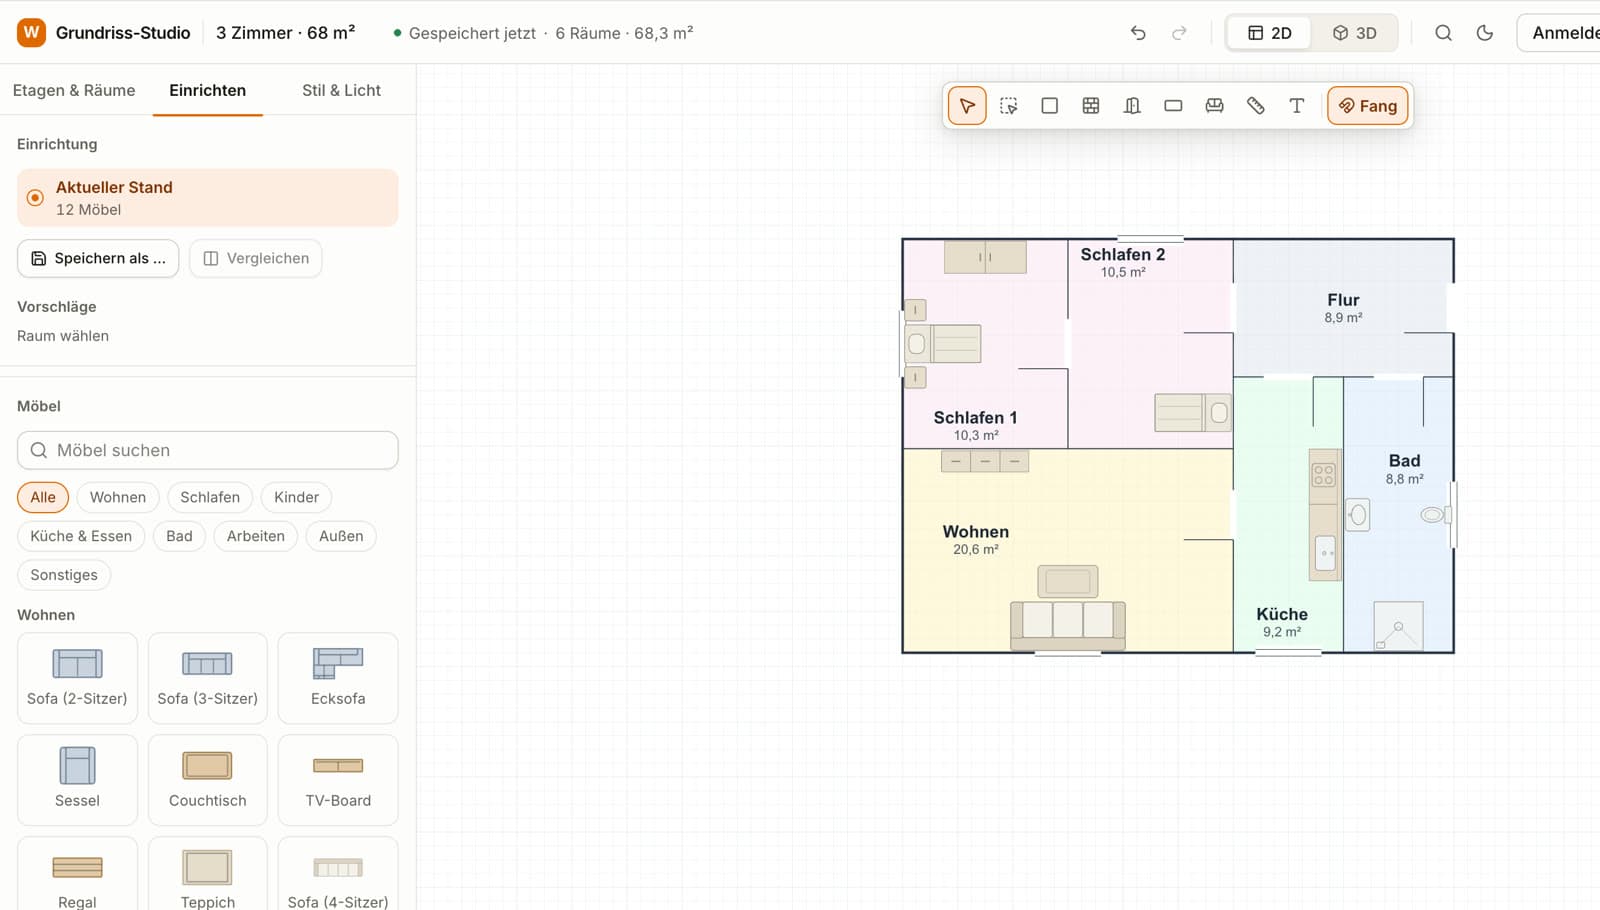This screenshot has height=910, width=1600.
Task: Select the arrow pointer tool
Action: (967, 106)
